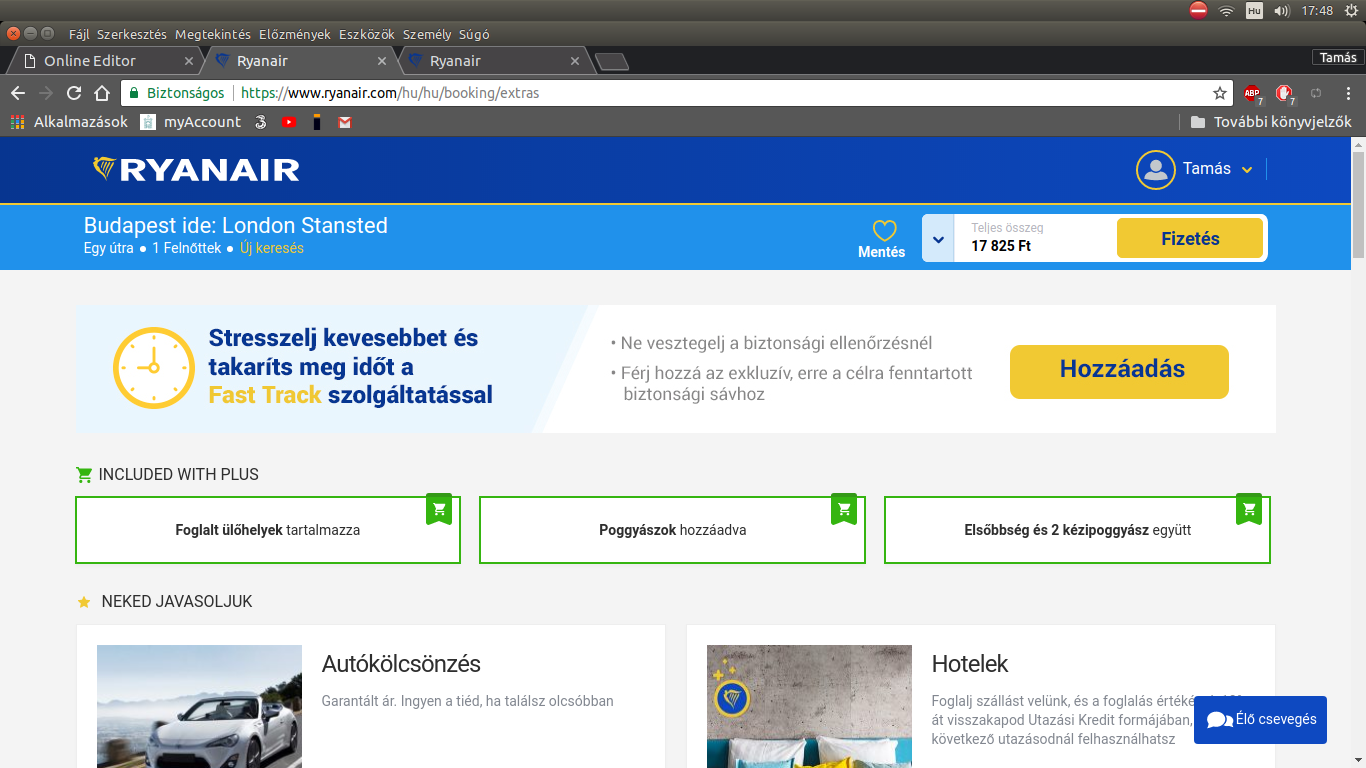1366x768 pixels.
Task: Click the Tamás Chrome profile button
Action: pos(1338,57)
